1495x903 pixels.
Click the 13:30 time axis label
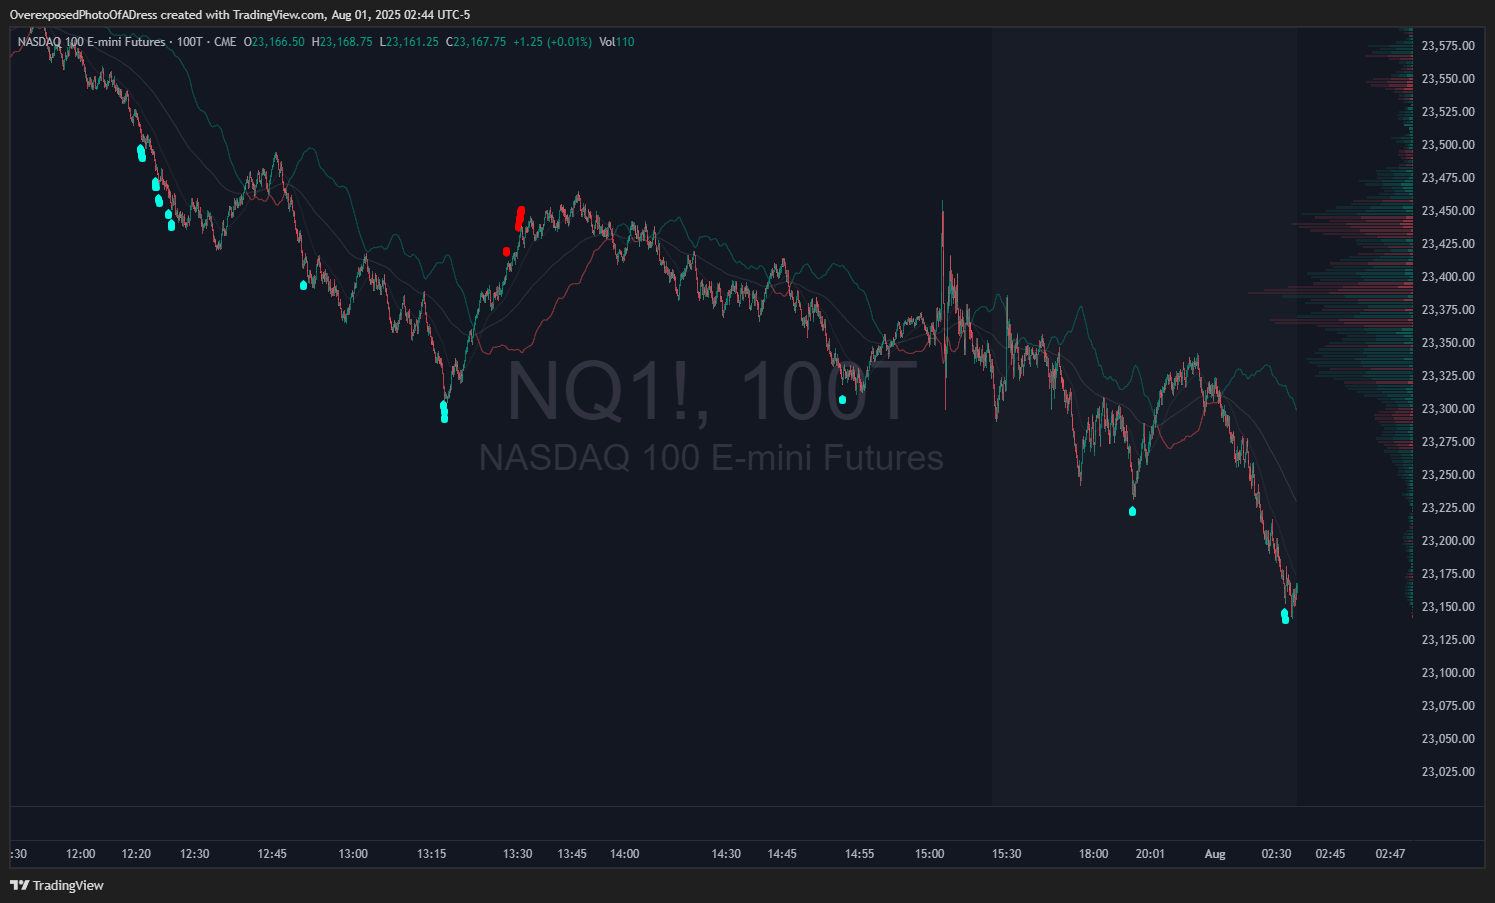[x=518, y=854]
